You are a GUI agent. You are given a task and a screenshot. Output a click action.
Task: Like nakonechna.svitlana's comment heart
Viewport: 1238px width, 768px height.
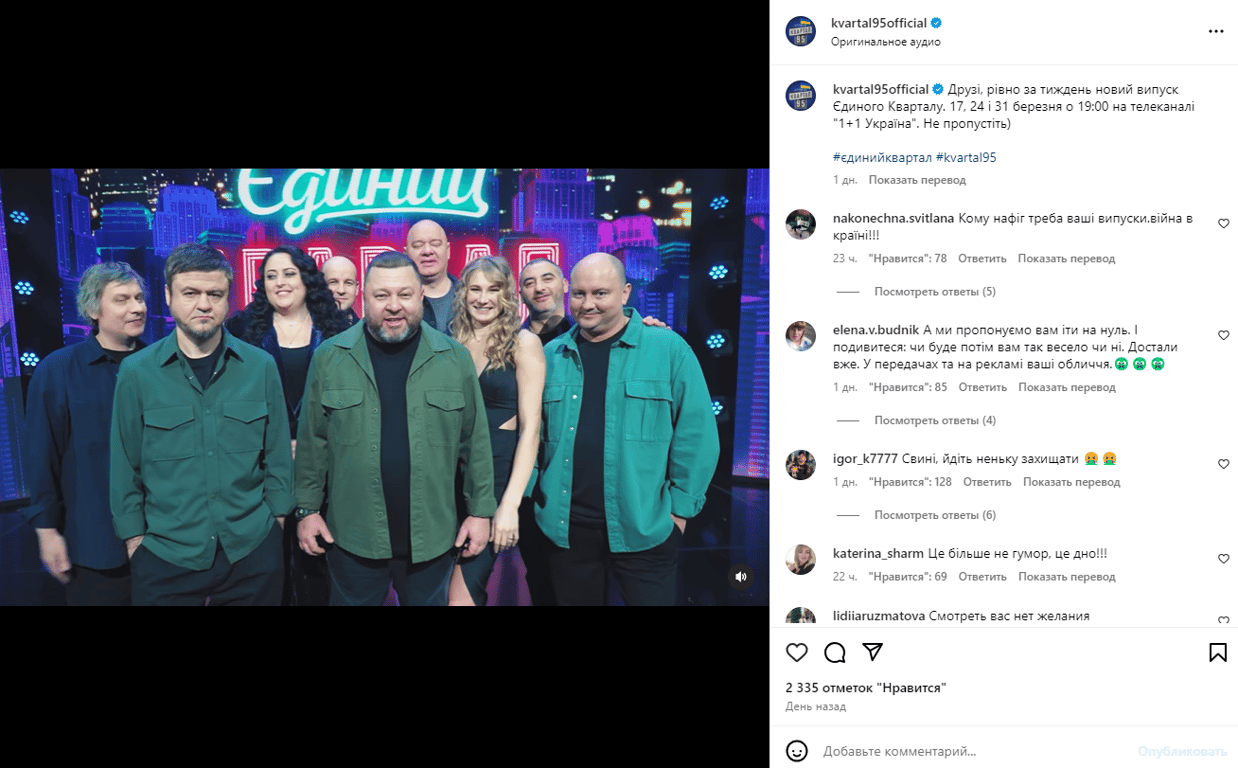click(1223, 224)
